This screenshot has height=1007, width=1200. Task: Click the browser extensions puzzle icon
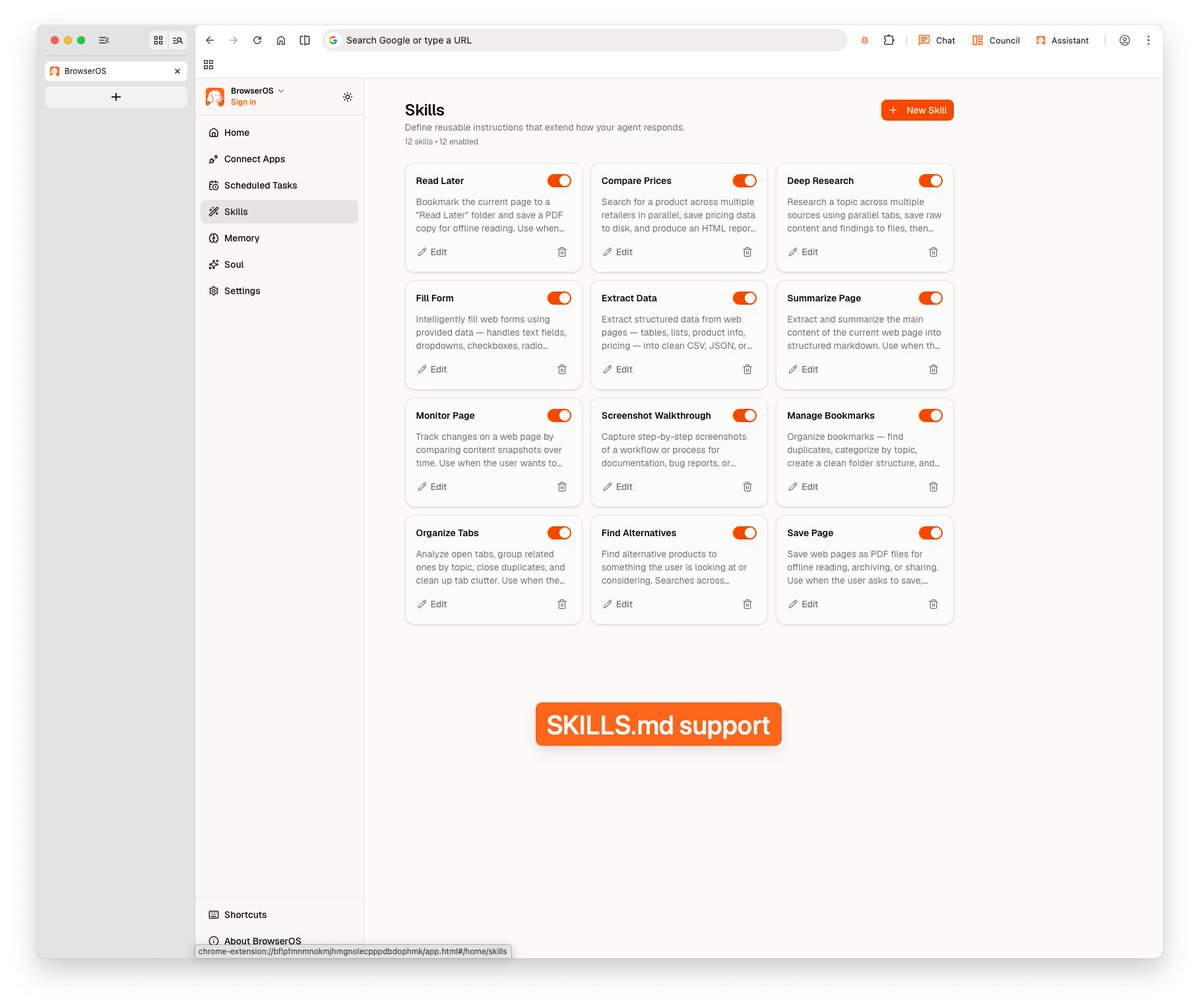click(x=888, y=40)
